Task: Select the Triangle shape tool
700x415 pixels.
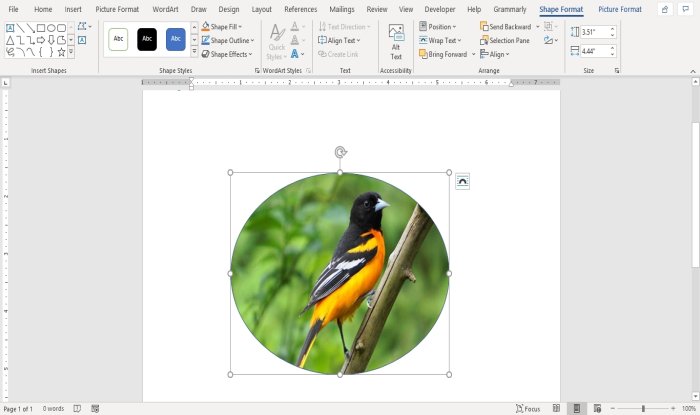Action: pos(10,40)
